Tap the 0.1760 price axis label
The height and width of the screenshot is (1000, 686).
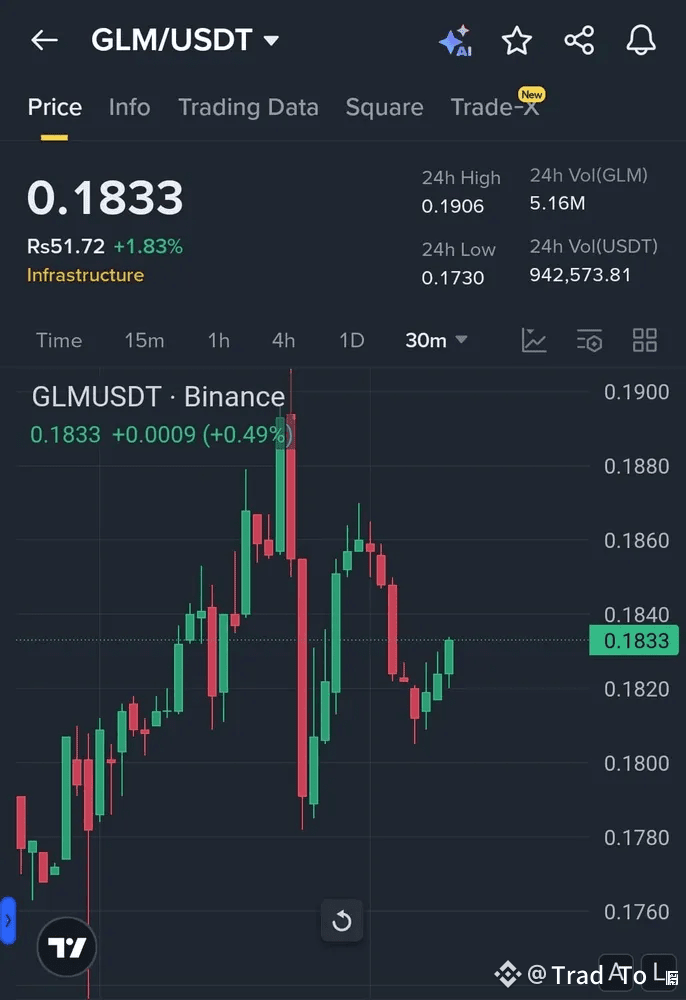coord(636,912)
